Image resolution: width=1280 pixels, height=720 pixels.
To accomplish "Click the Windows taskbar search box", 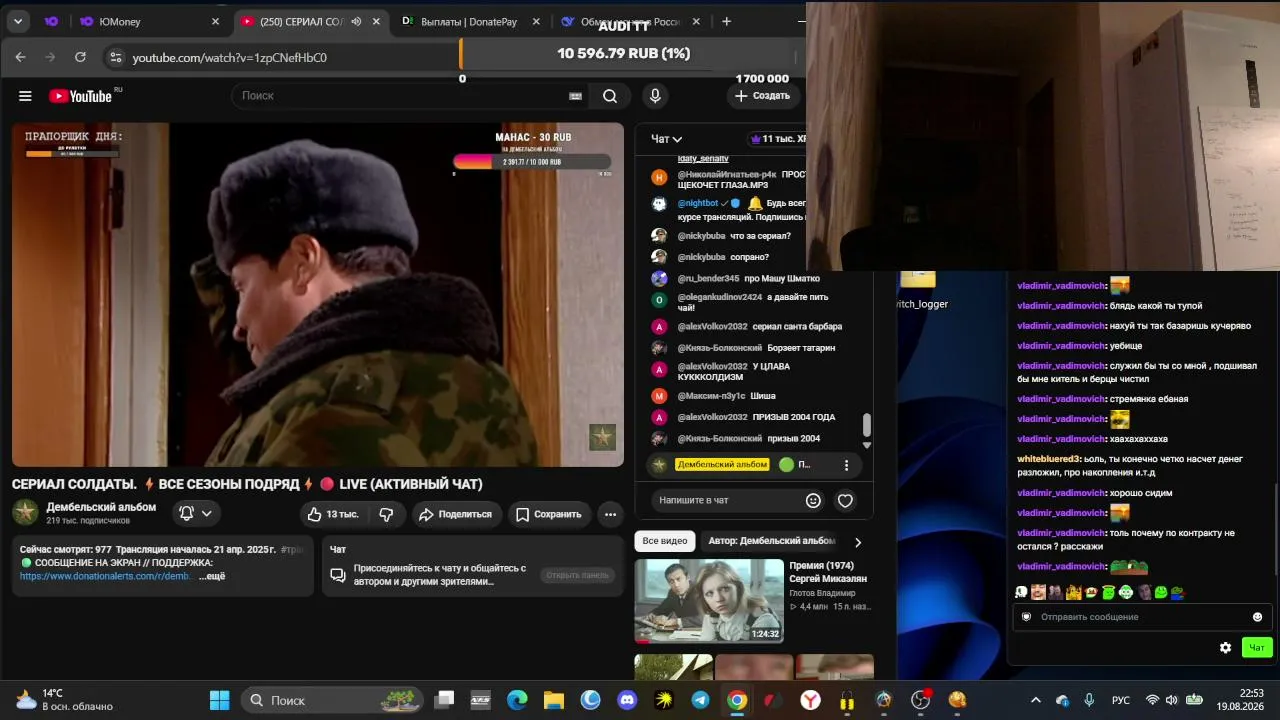I will click(x=332, y=700).
